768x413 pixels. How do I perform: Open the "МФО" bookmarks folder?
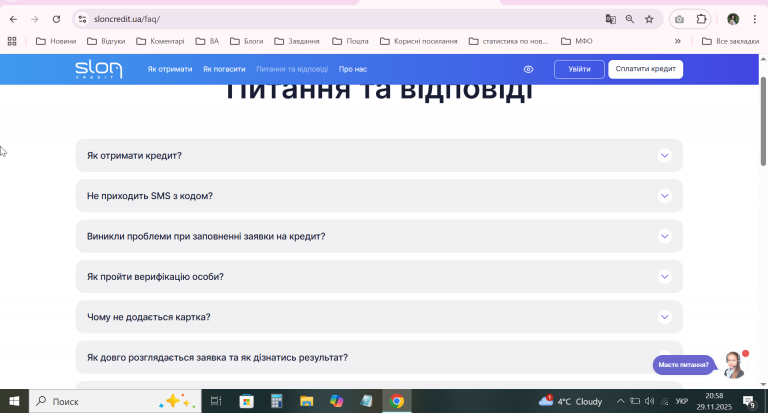tap(576, 41)
